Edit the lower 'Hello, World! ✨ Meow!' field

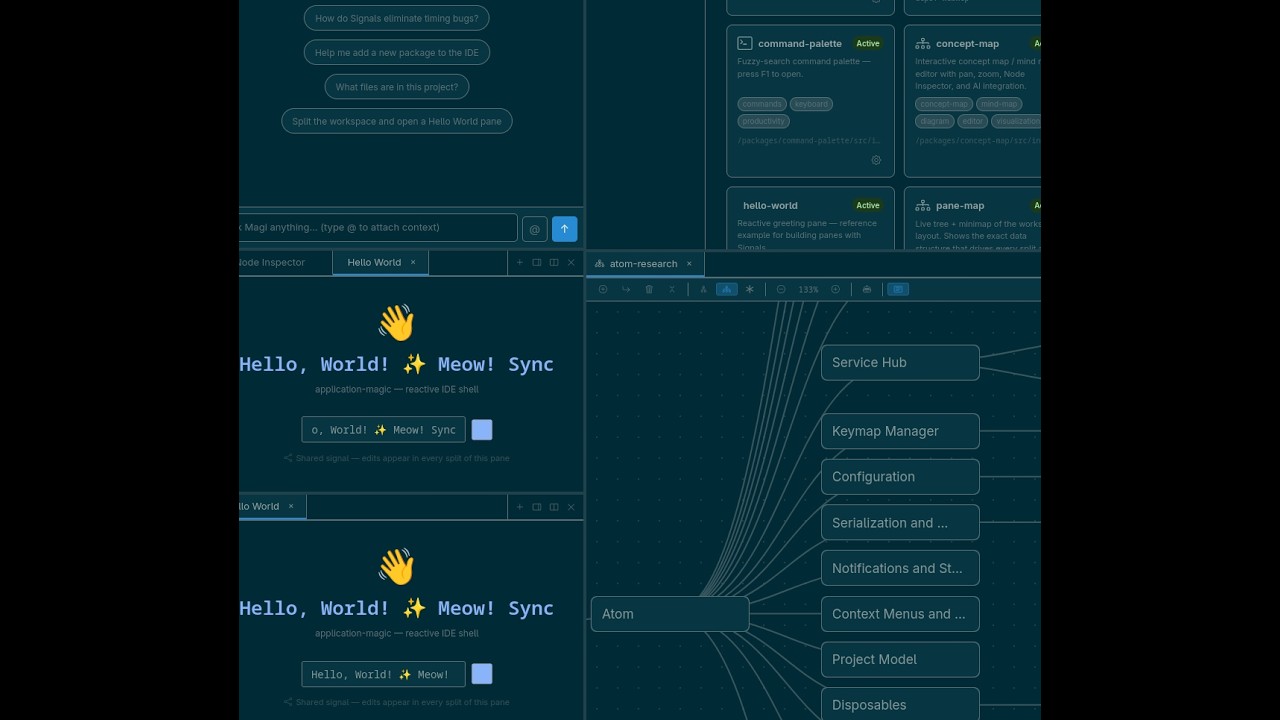[383, 674]
